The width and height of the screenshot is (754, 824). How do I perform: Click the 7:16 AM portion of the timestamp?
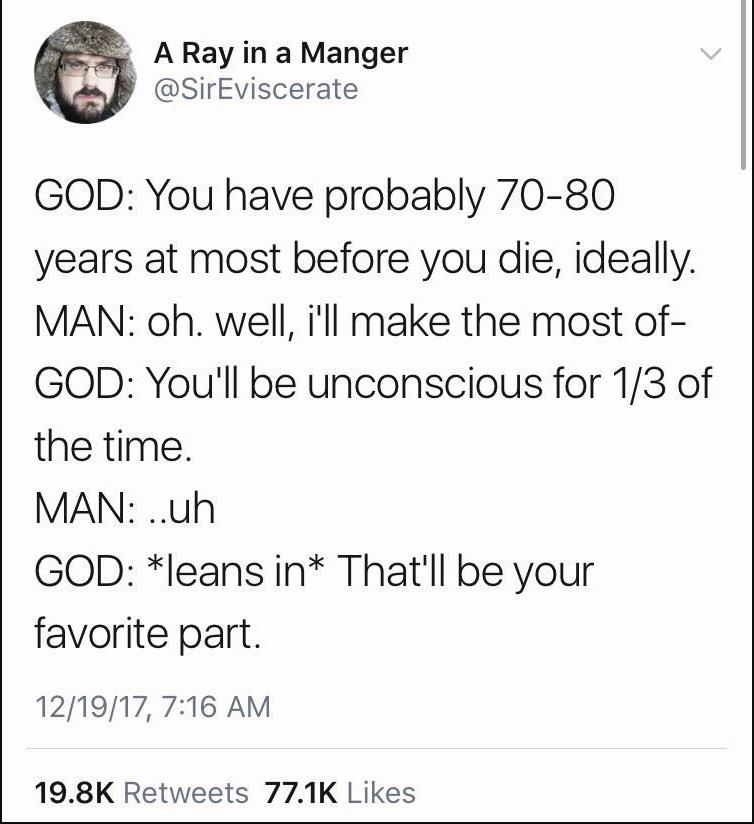click(x=217, y=705)
